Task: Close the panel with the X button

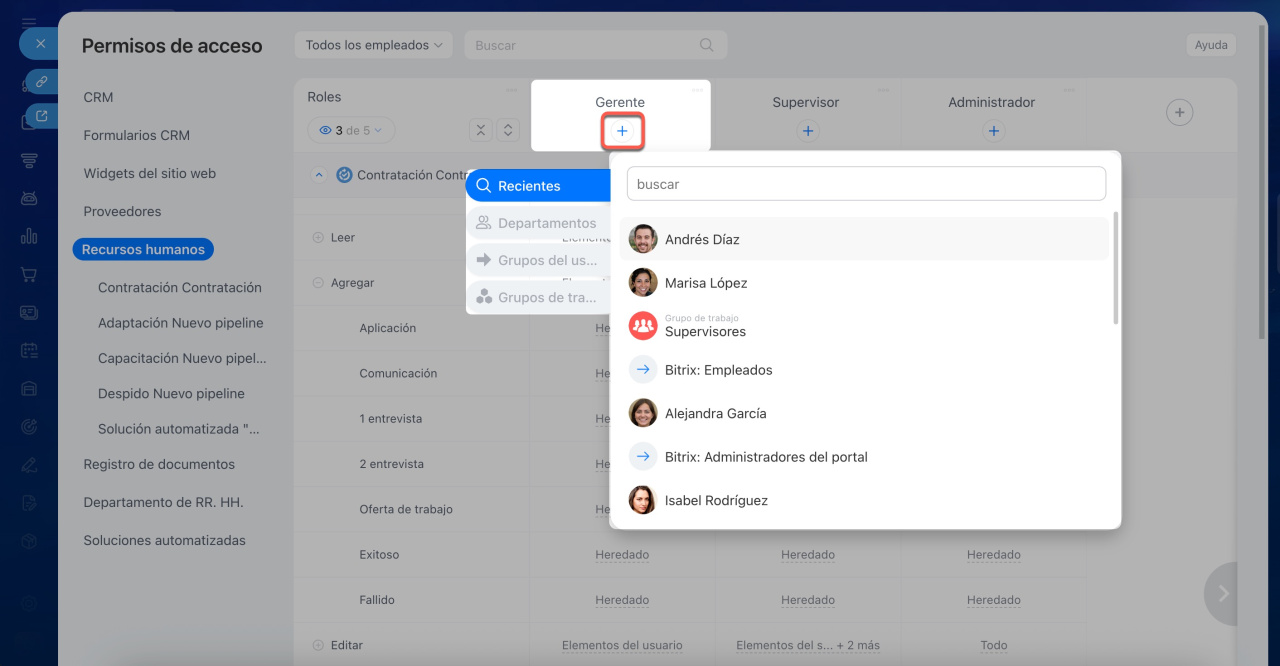Action: [40, 44]
